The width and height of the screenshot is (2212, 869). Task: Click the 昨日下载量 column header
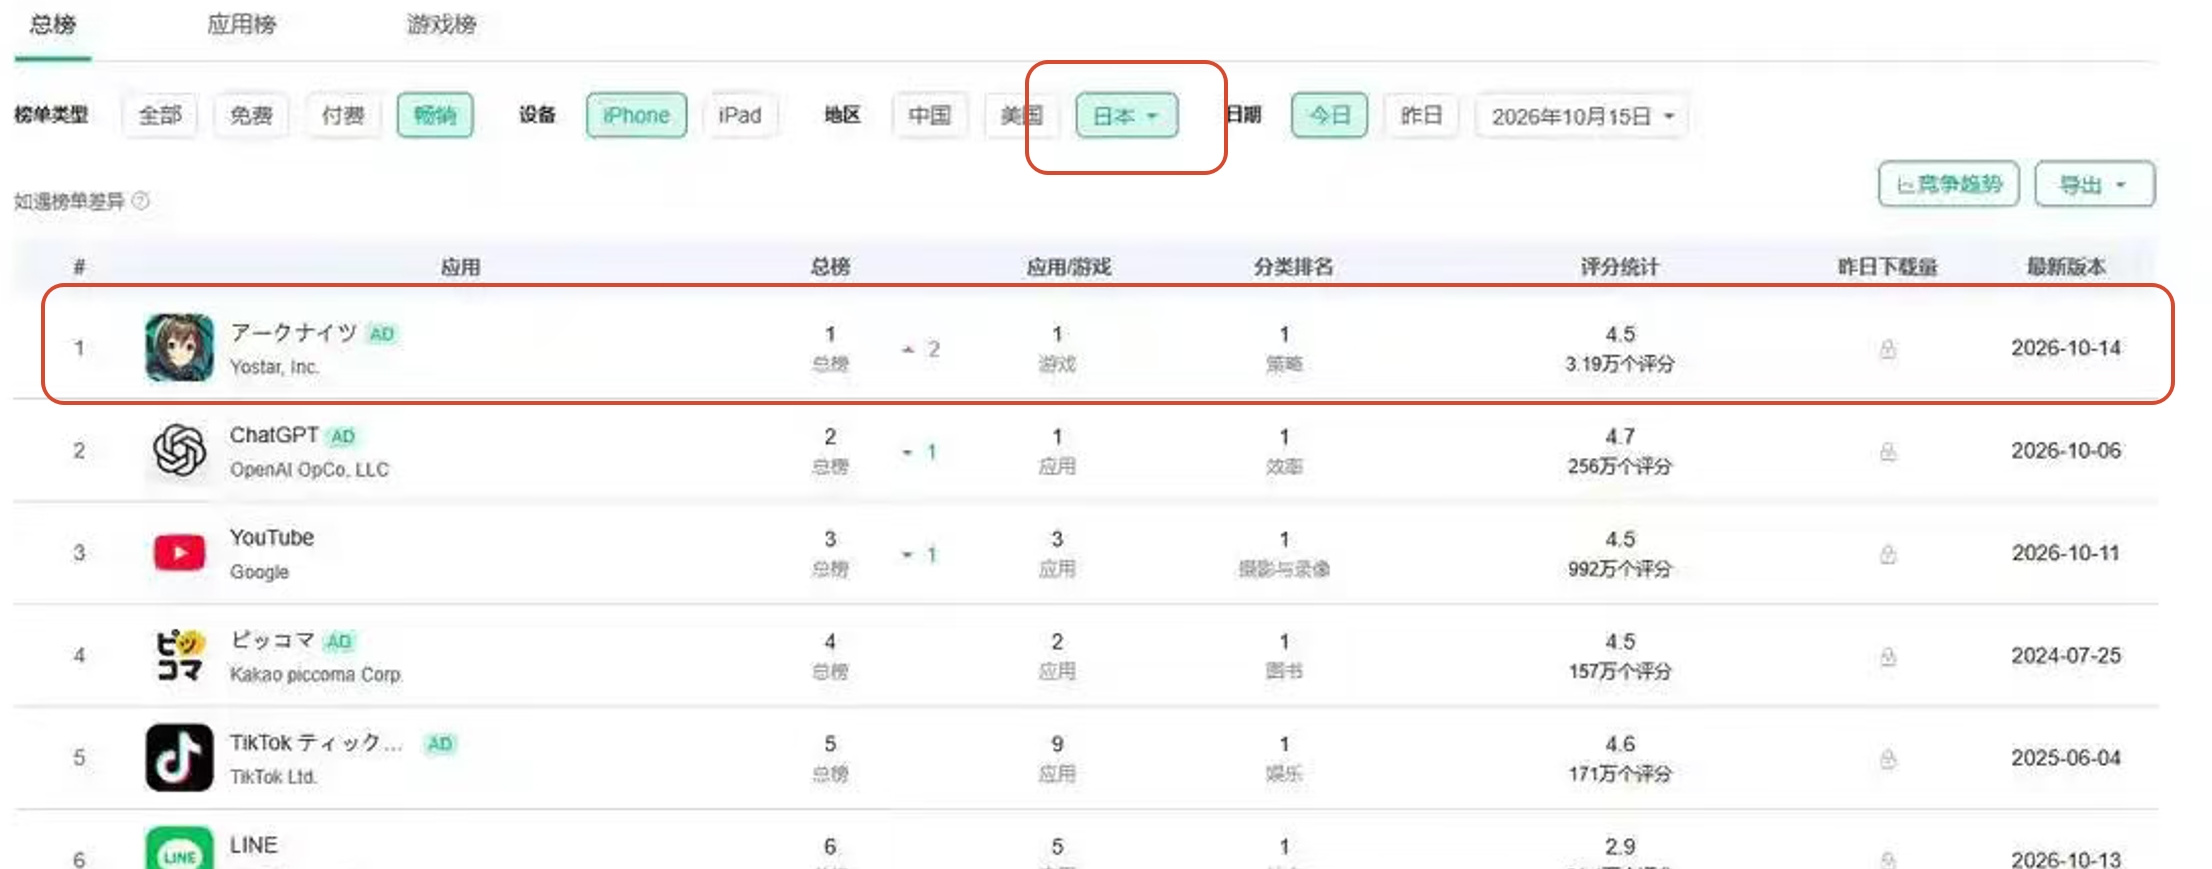click(1888, 267)
